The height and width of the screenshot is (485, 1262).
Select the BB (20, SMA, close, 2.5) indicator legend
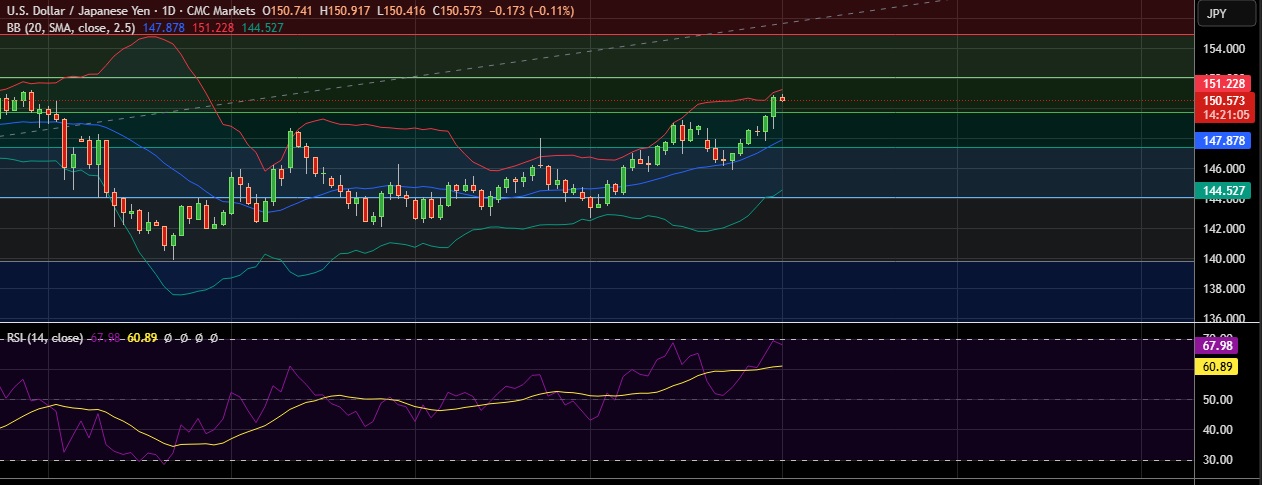pyautogui.click(x=72, y=28)
